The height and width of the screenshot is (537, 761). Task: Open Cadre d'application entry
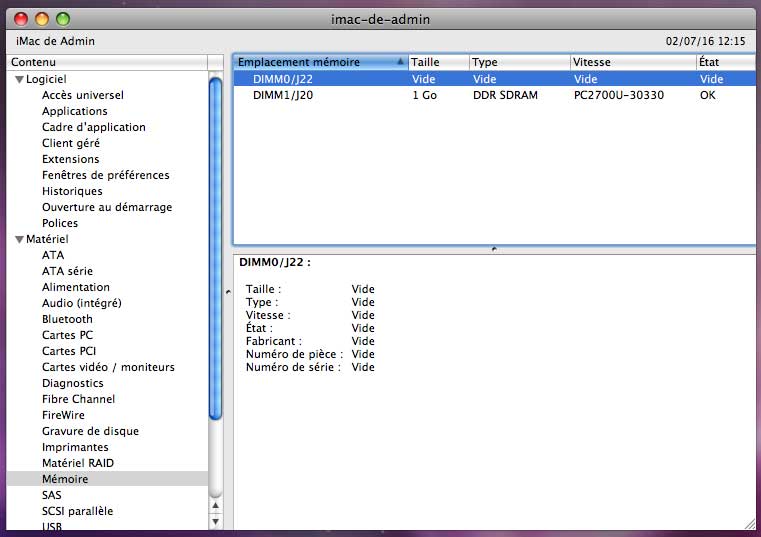click(x=94, y=127)
